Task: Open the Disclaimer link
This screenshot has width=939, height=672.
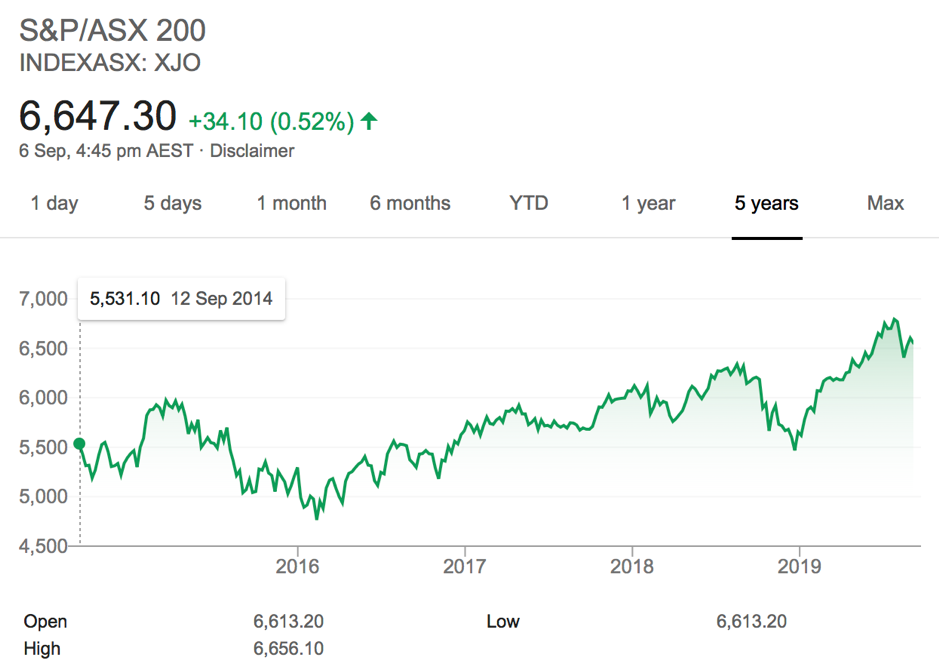Action: [252, 151]
